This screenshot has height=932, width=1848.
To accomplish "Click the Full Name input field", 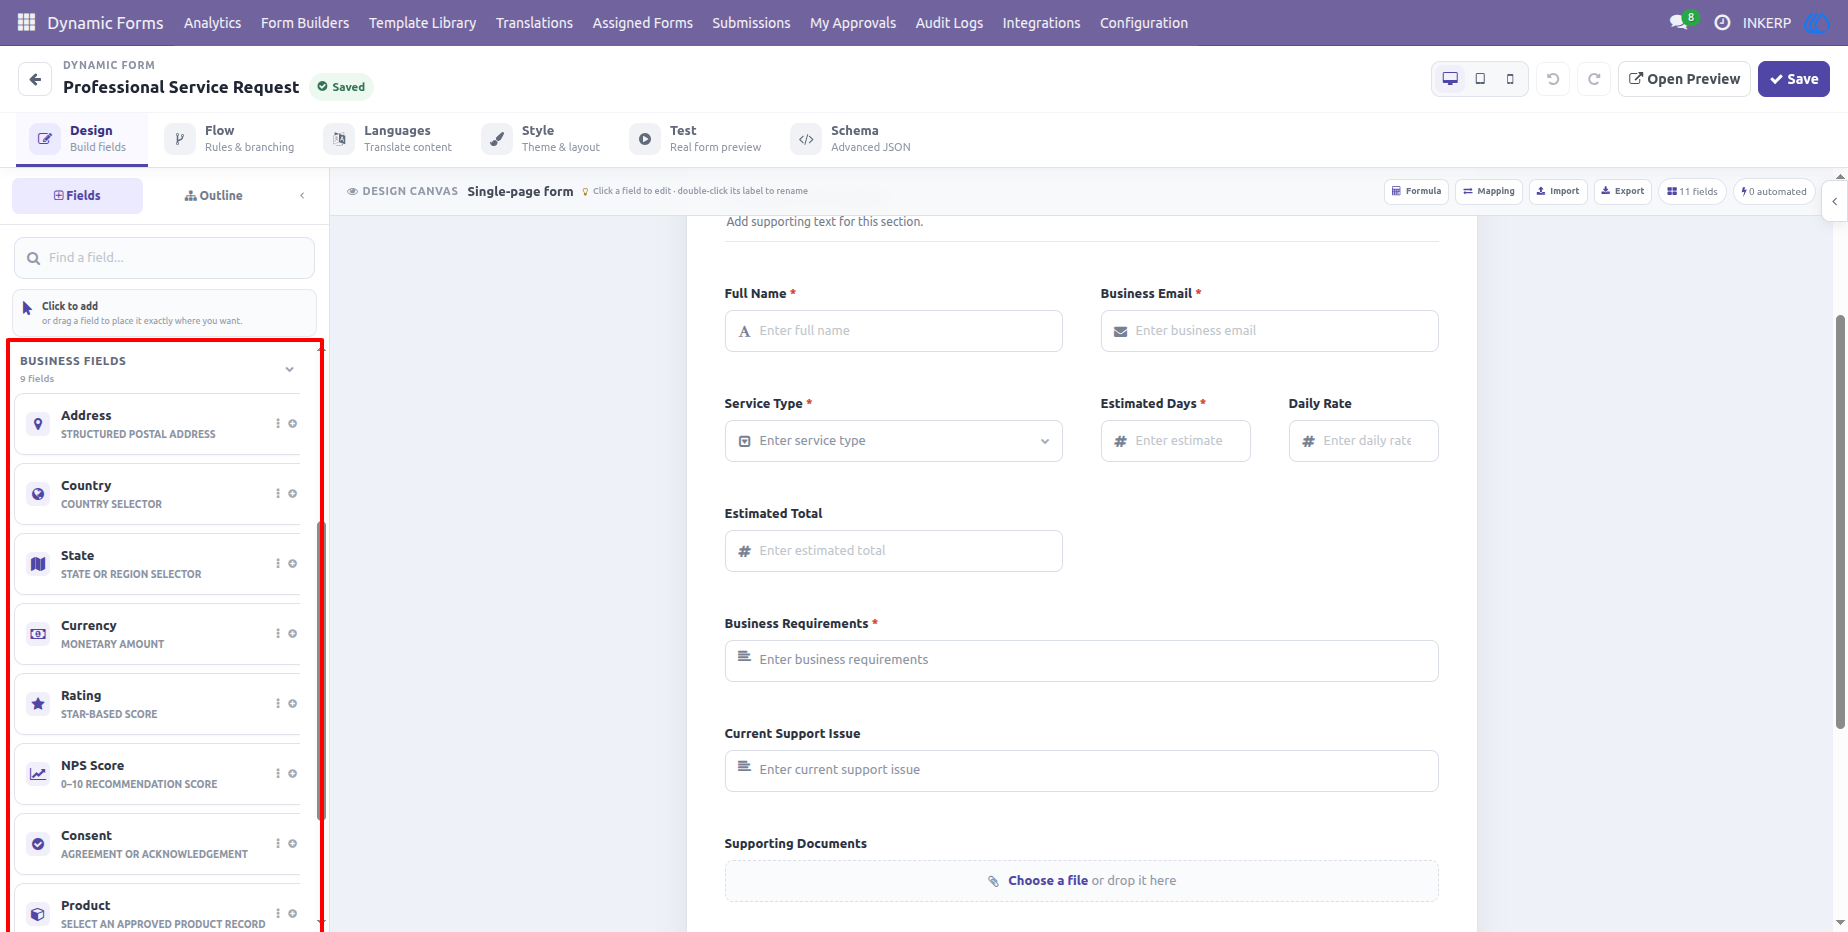I will pos(893,331).
